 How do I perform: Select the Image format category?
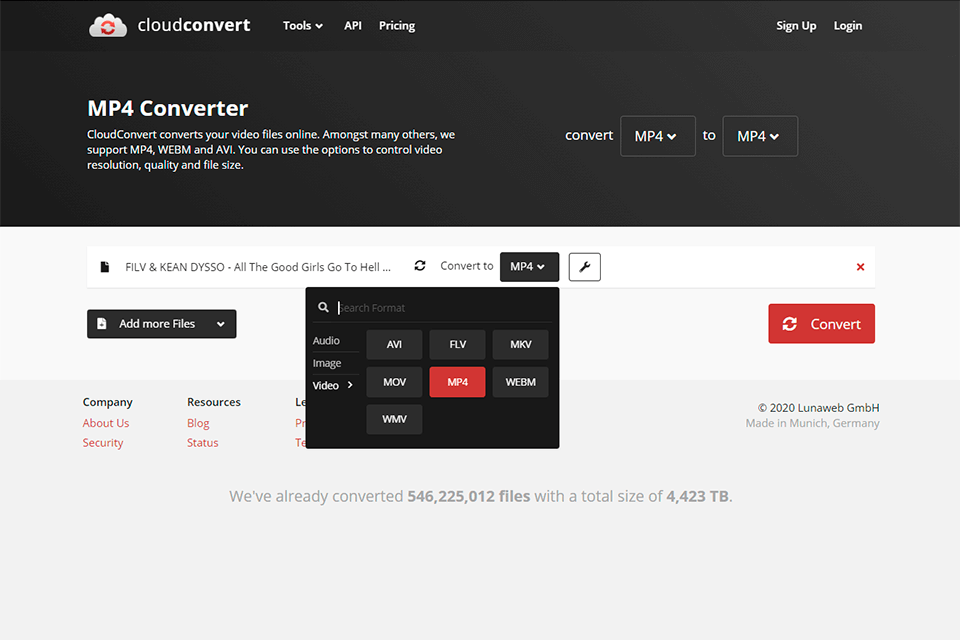click(x=327, y=363)
